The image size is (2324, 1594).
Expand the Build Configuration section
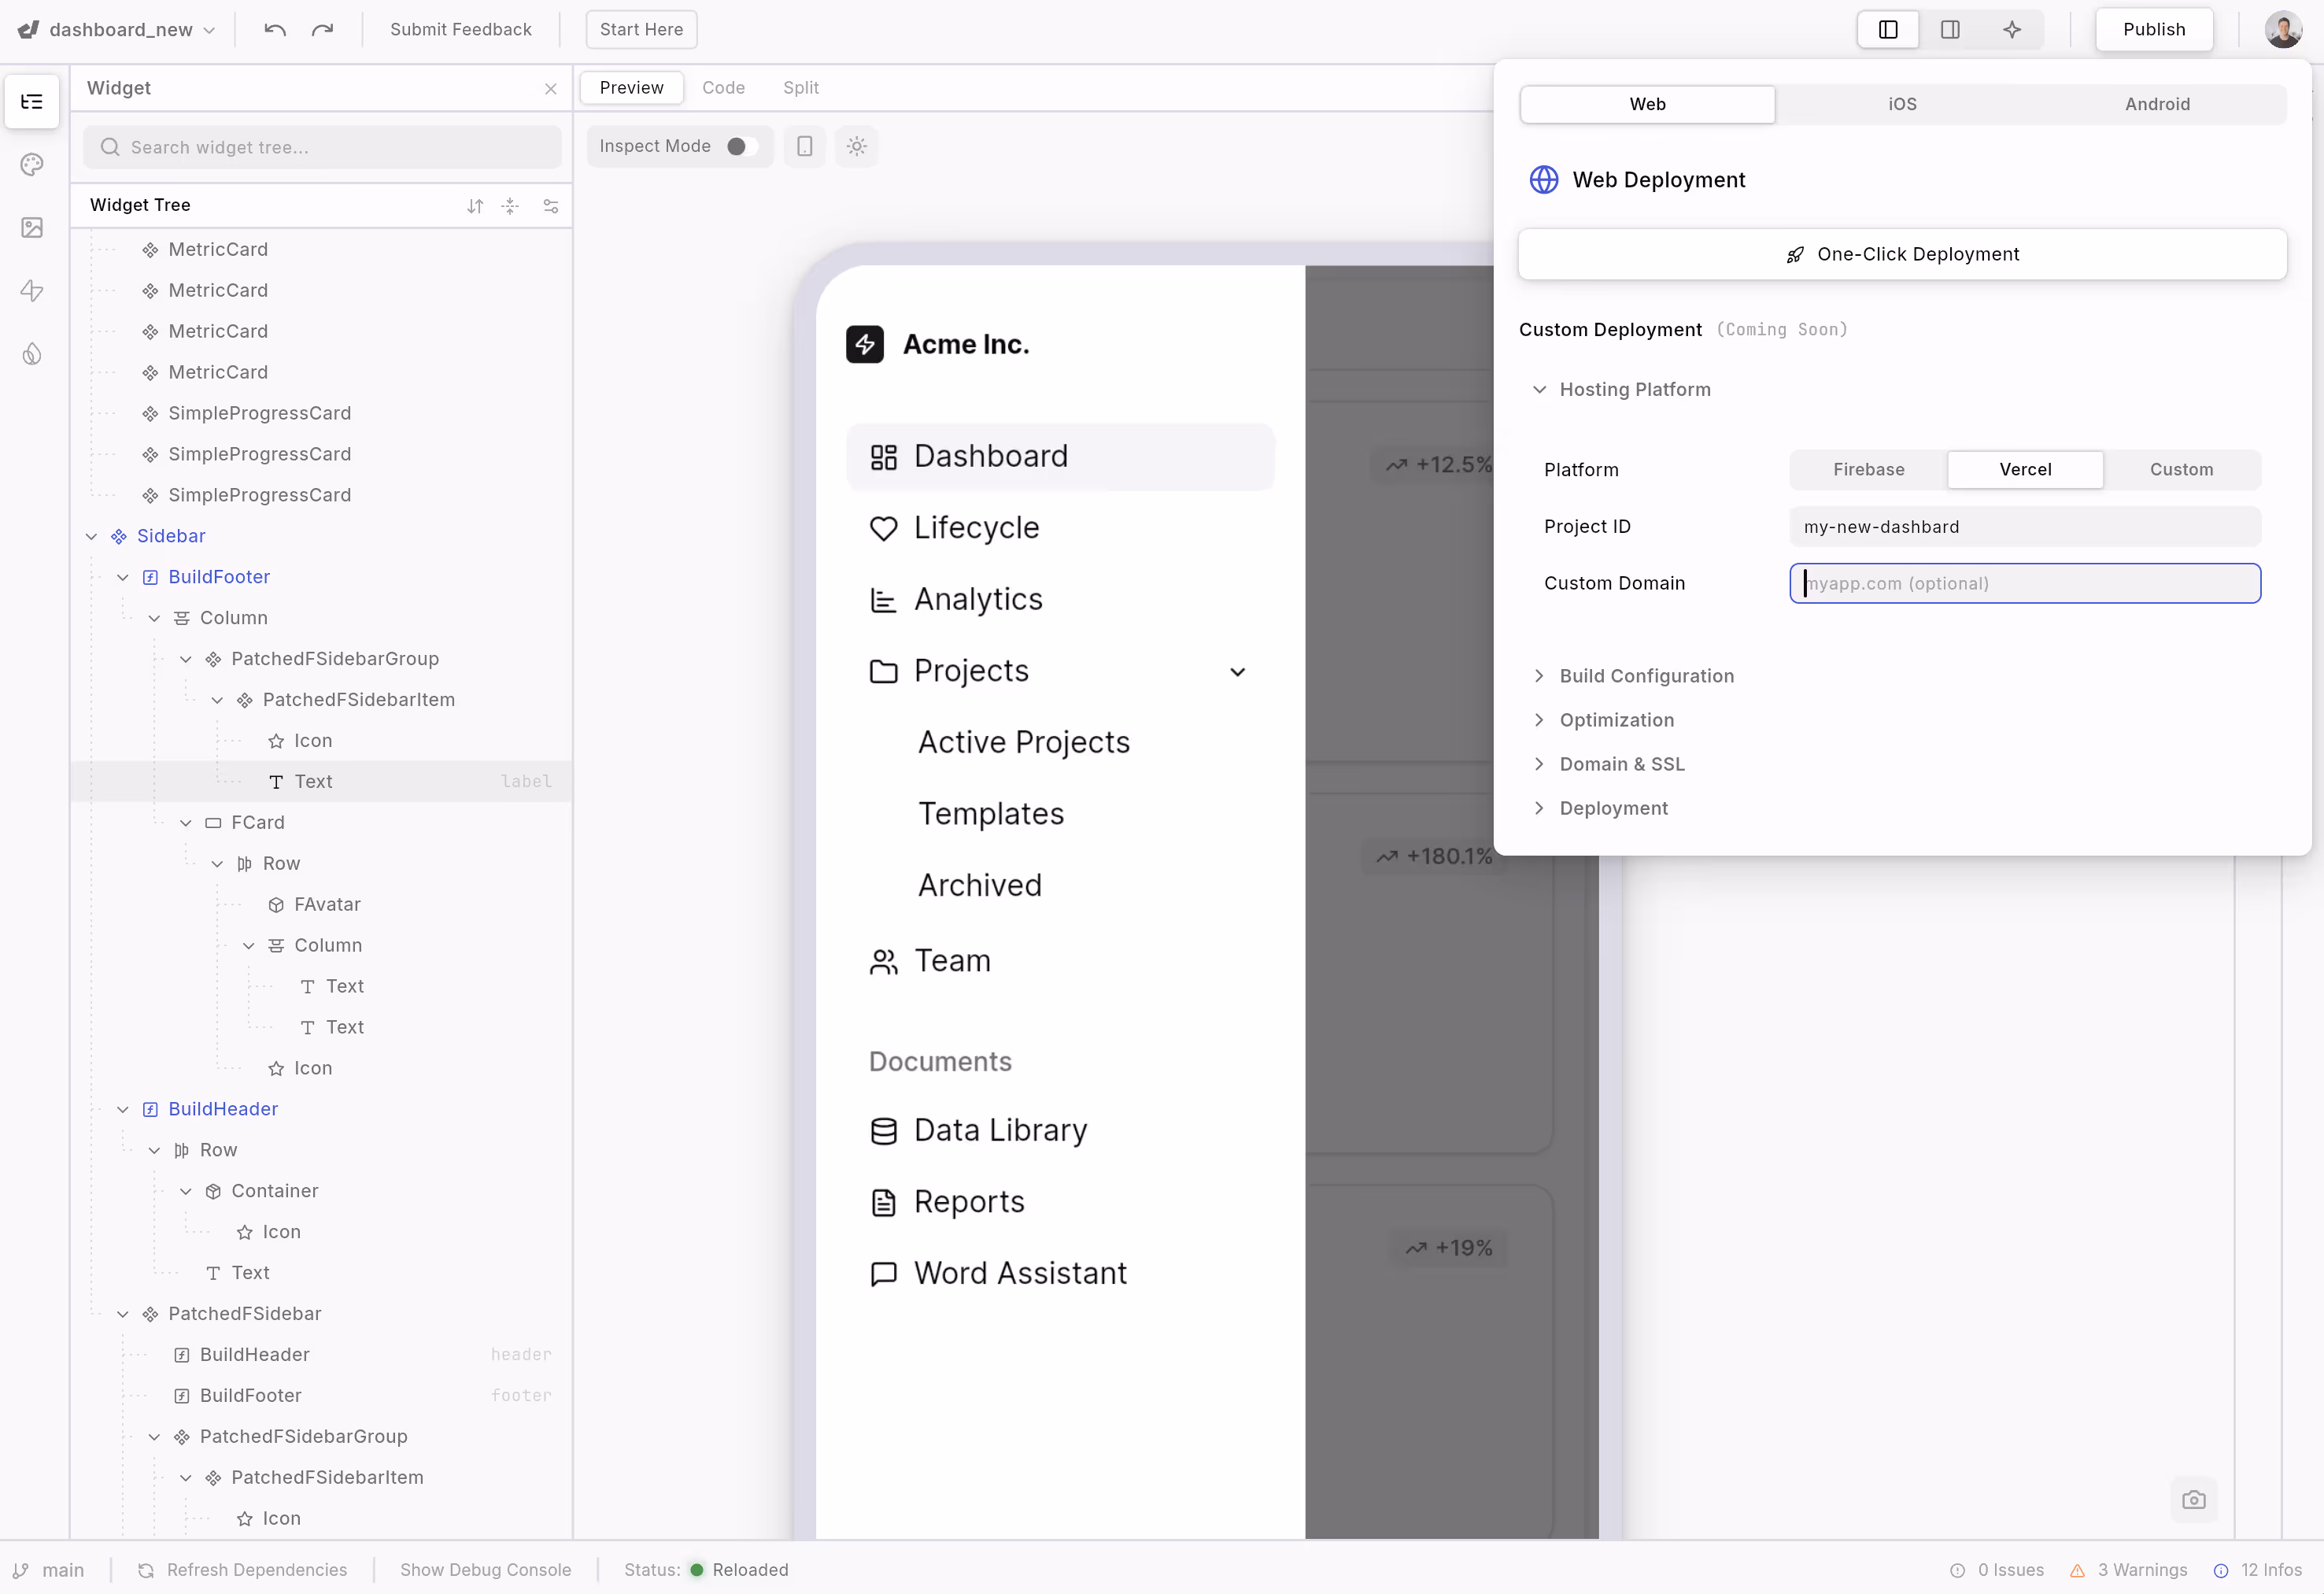click(1644, 676)
